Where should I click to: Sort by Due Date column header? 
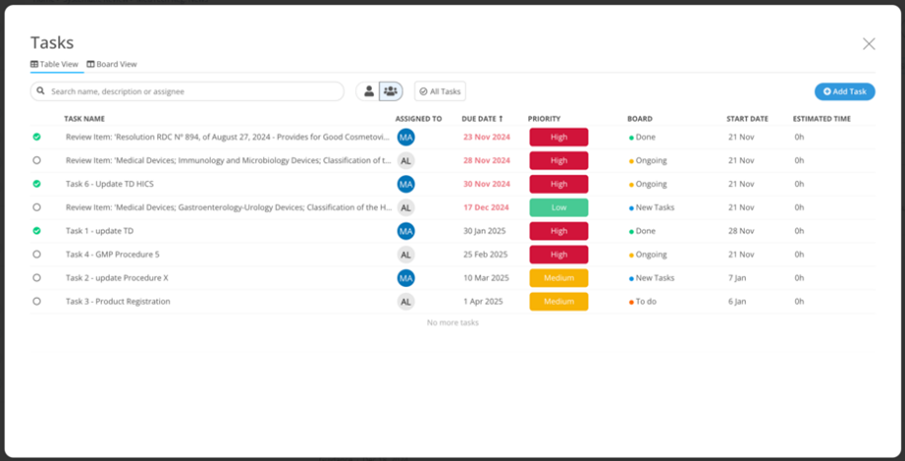point(483,119)
